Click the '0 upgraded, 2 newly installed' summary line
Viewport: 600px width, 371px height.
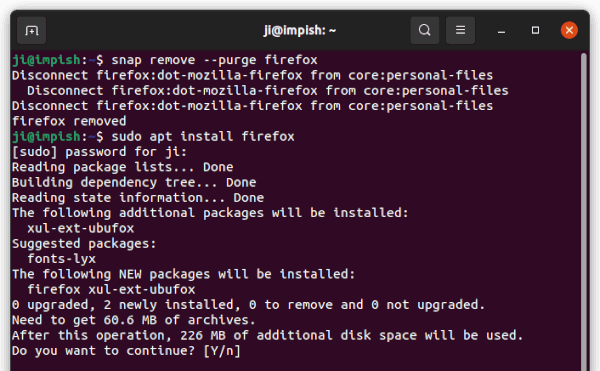pyautogui.click(x=248, y=305)
